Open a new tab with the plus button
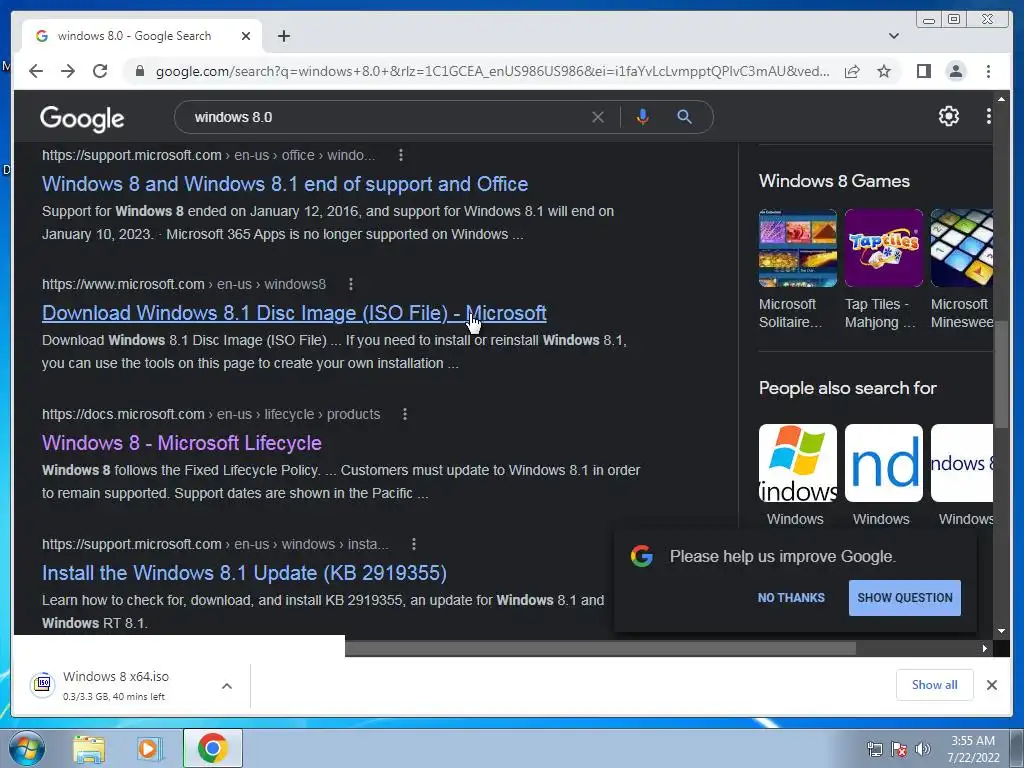The image size is (1024, 768). click(x=283, y=36)
